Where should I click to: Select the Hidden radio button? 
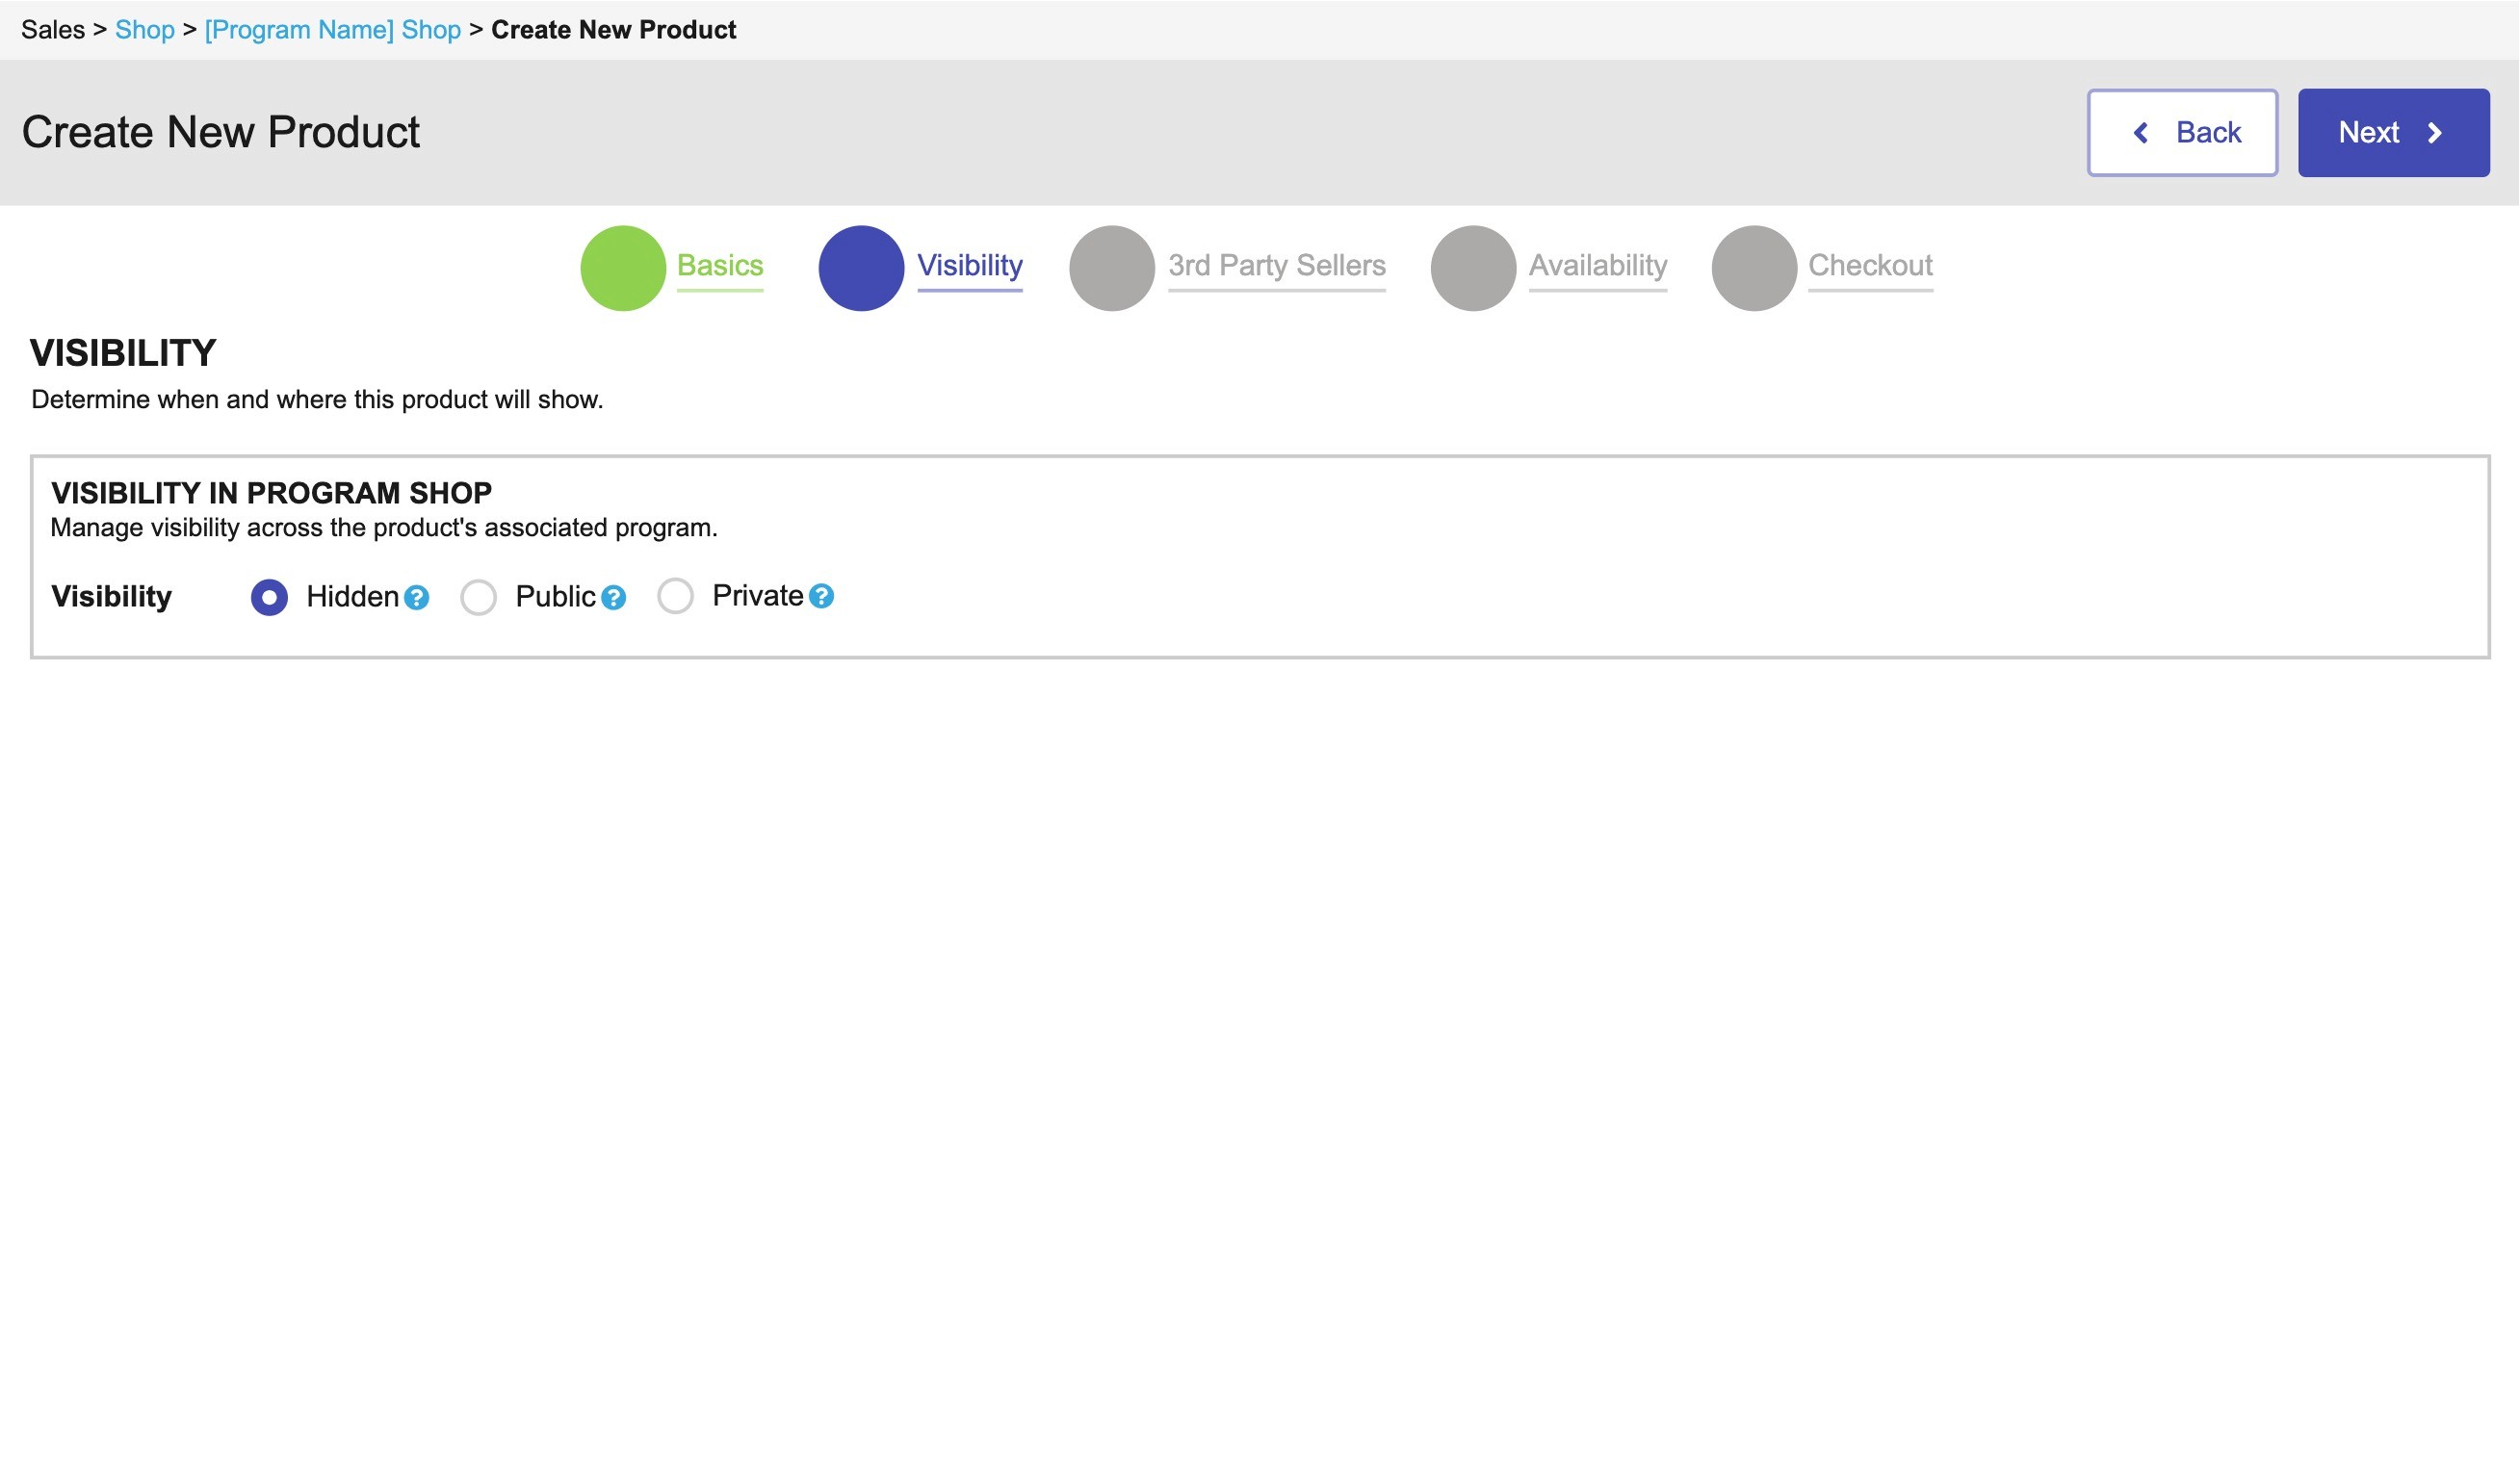click(269, 598)
